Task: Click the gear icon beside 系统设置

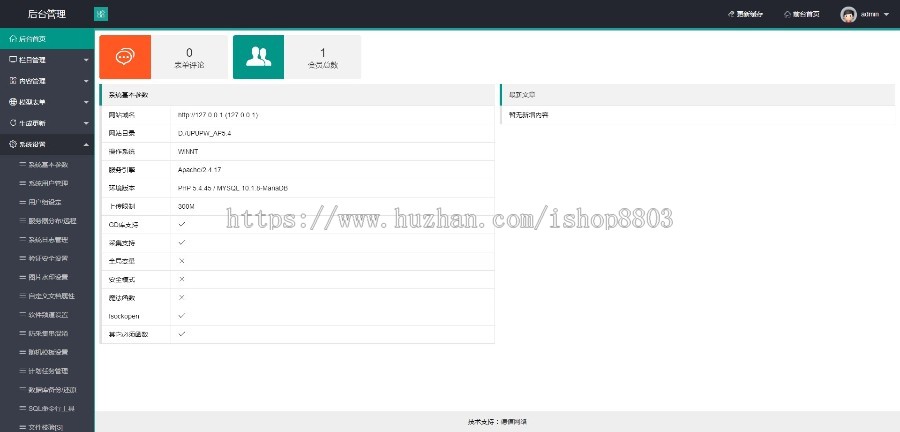Action: pos(13,145)
